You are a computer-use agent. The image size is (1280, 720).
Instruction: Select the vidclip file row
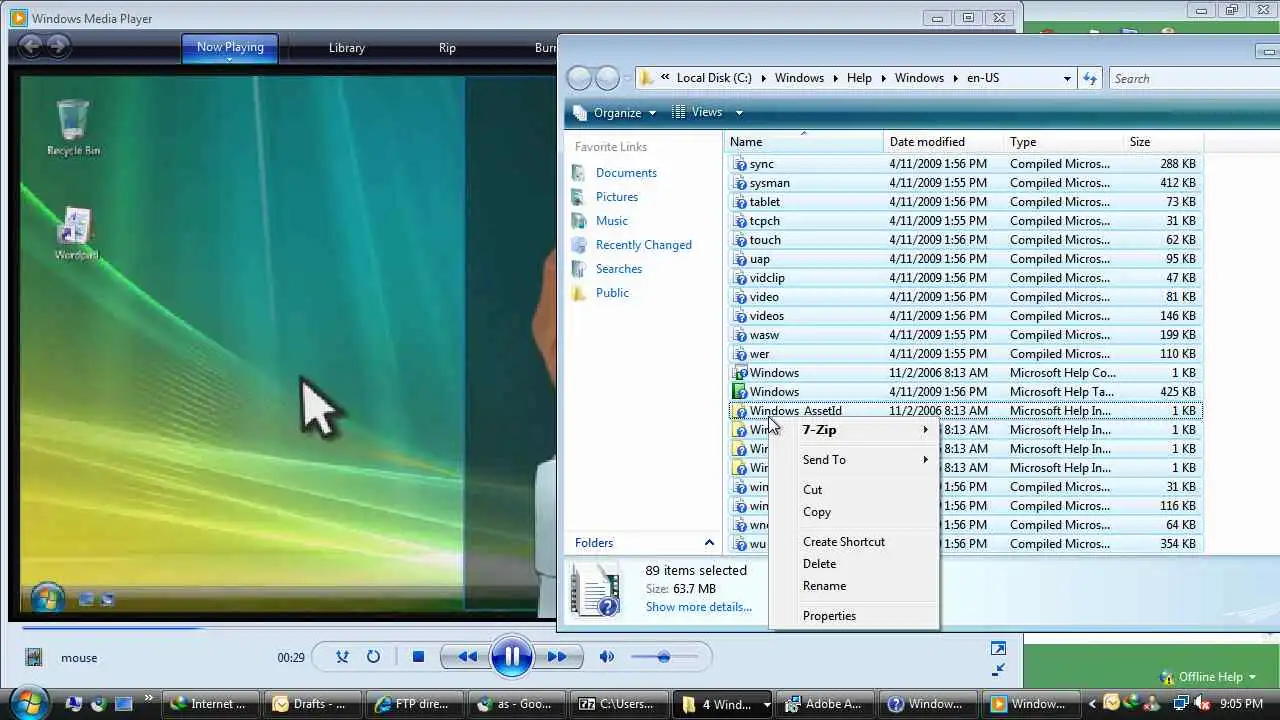965,278
